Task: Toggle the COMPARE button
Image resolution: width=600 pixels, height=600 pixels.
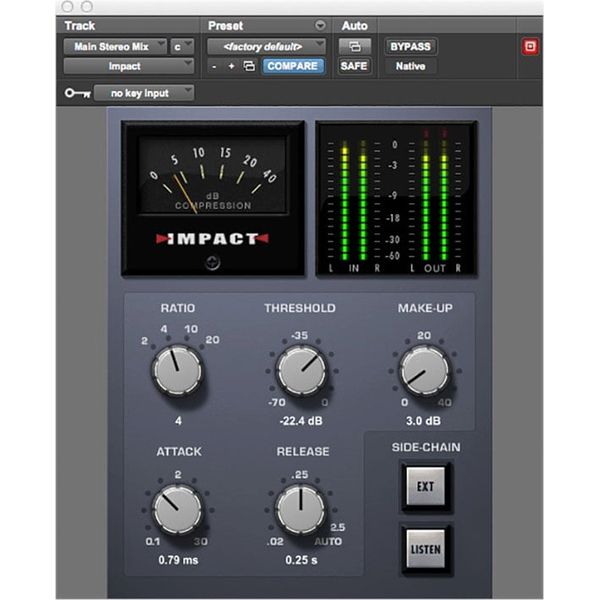Action: tap(293, 66)
